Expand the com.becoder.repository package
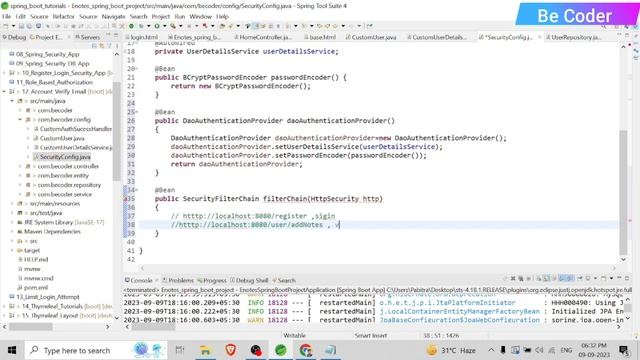This screenshot has width=640, height=360. click(20, 185)
